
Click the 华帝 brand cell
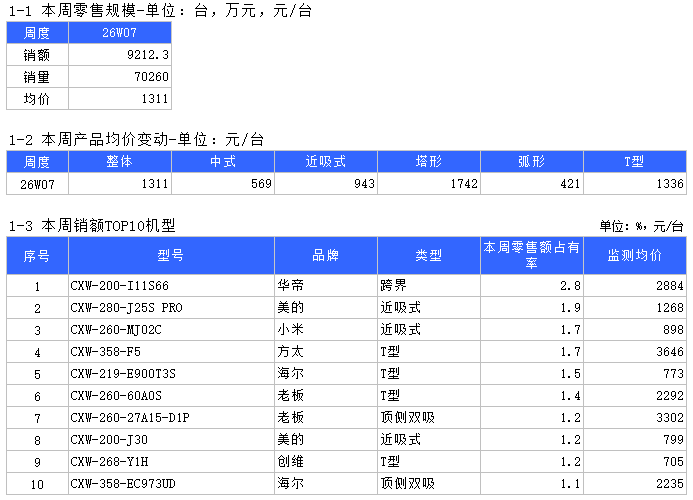pyautogui.click(x=325, y=286)
